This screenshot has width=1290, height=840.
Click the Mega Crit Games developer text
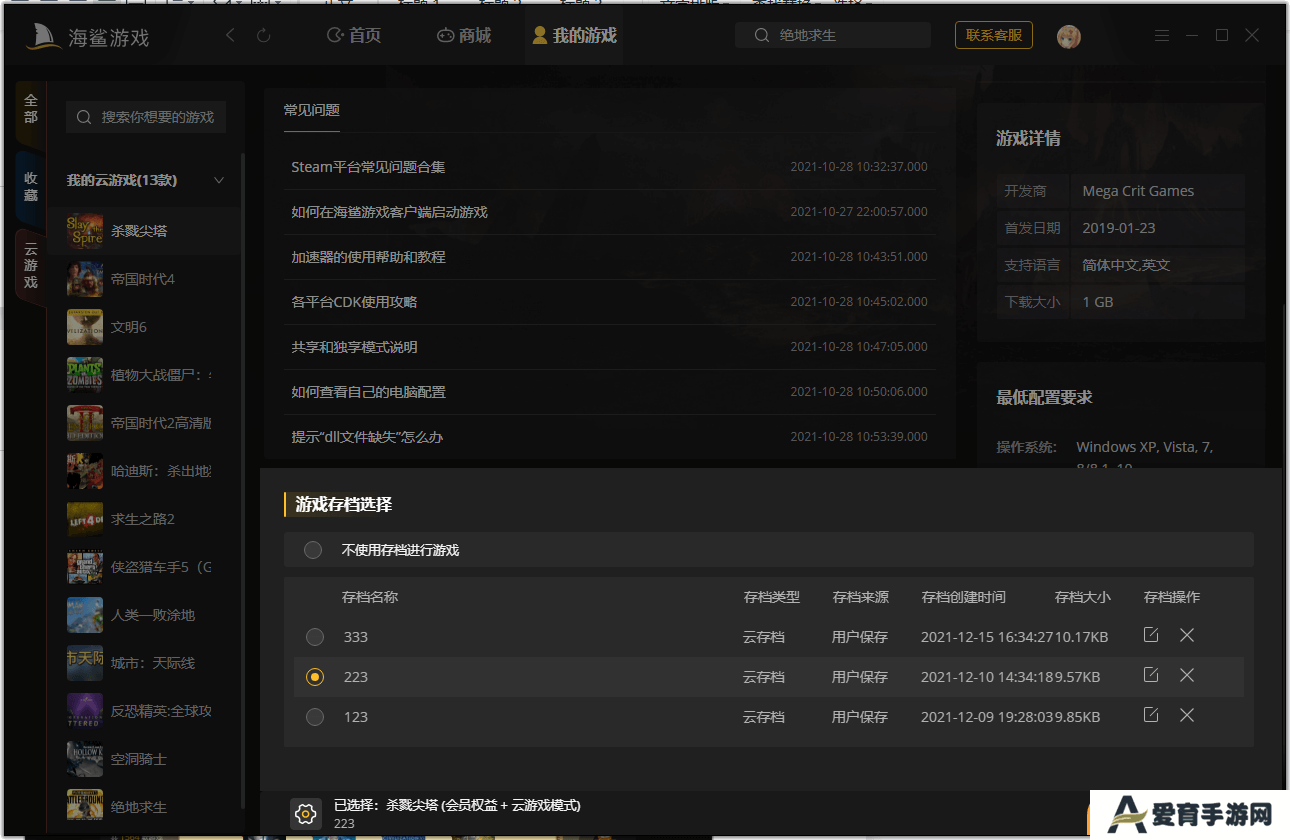pyautogui.click(x=1138, y=191)
